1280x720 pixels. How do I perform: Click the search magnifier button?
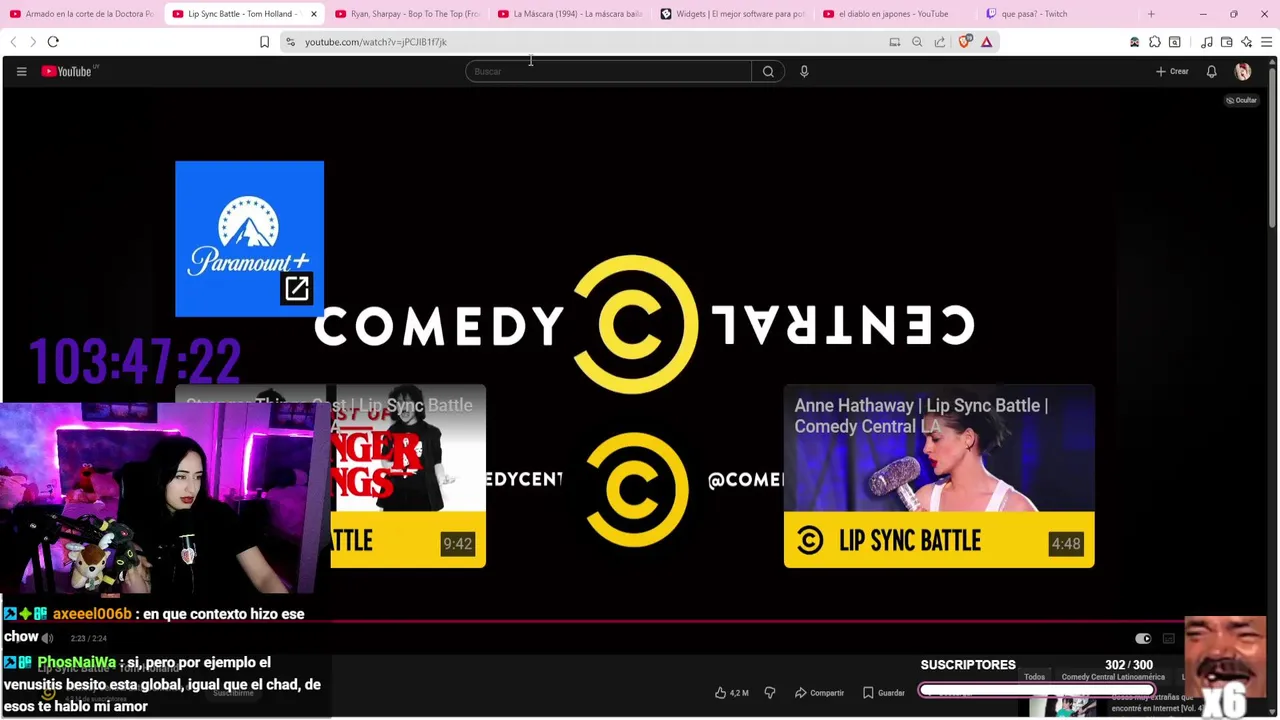(x=768, y=71)
